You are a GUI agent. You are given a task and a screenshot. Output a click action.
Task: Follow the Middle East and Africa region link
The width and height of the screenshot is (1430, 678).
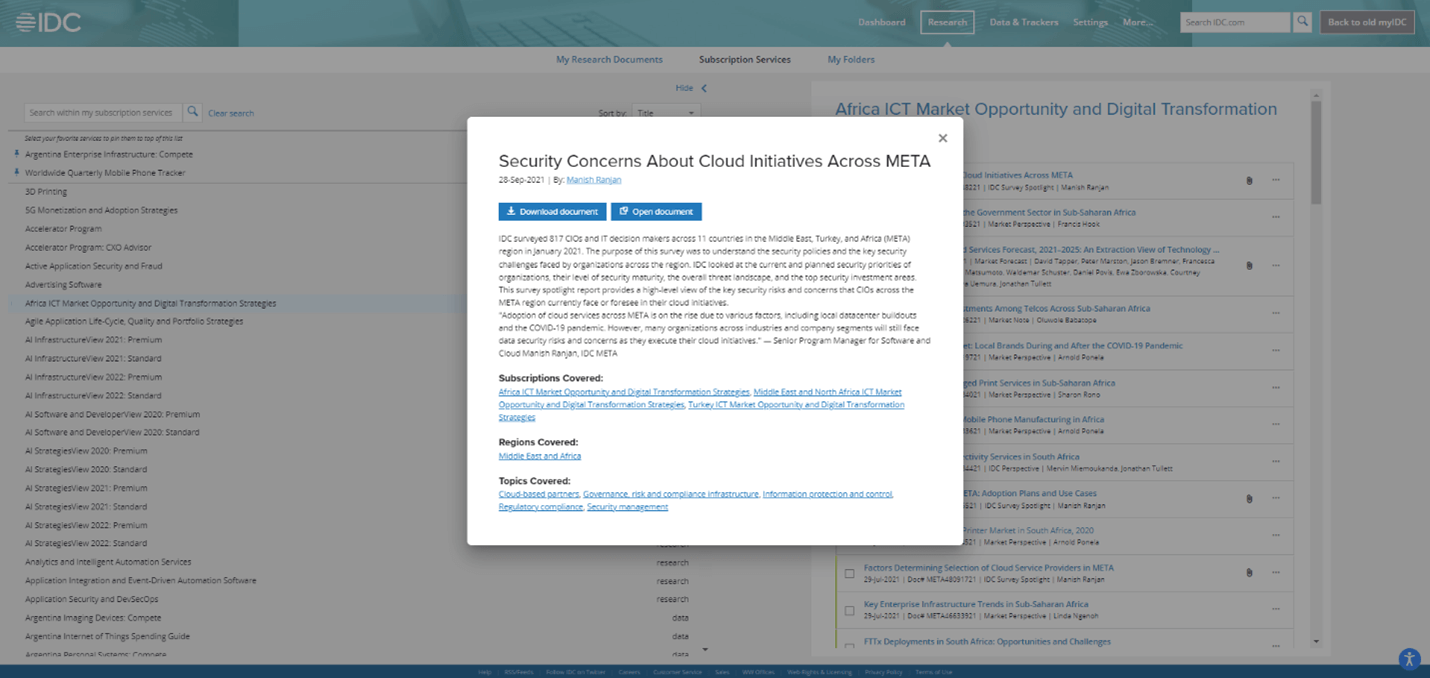pyautogui.click(x=540, y=456)
